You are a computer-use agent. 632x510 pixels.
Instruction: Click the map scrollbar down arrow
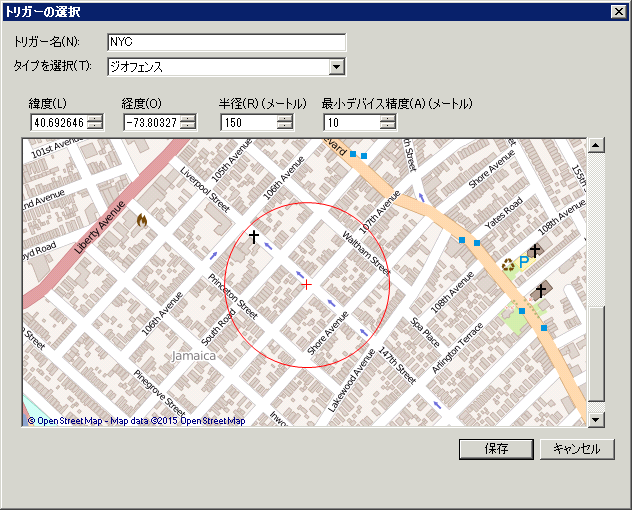click(x=596, y=419)
